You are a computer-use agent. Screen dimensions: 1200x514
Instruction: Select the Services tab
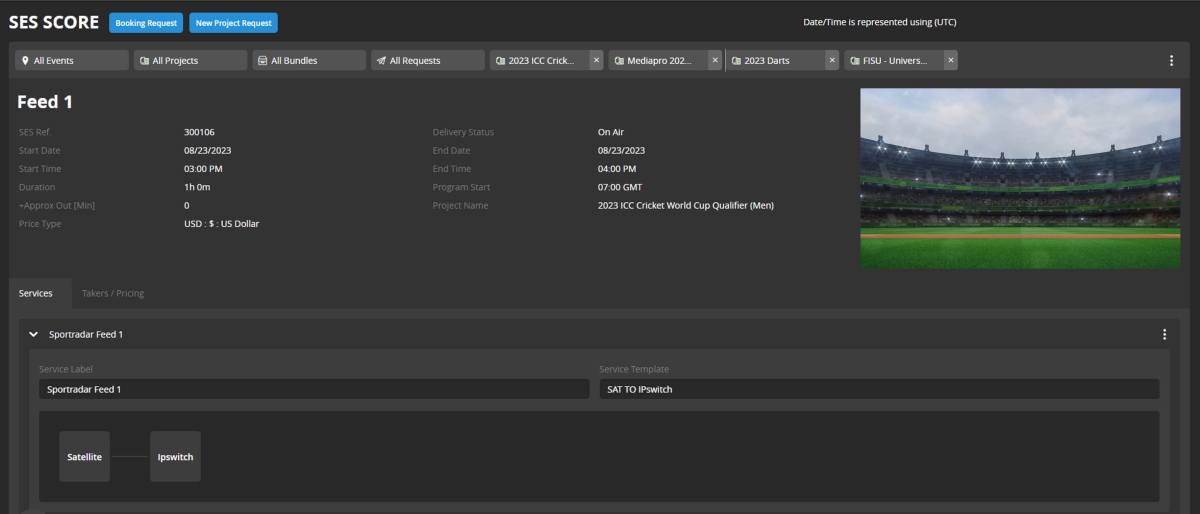(x=36, y=293)
